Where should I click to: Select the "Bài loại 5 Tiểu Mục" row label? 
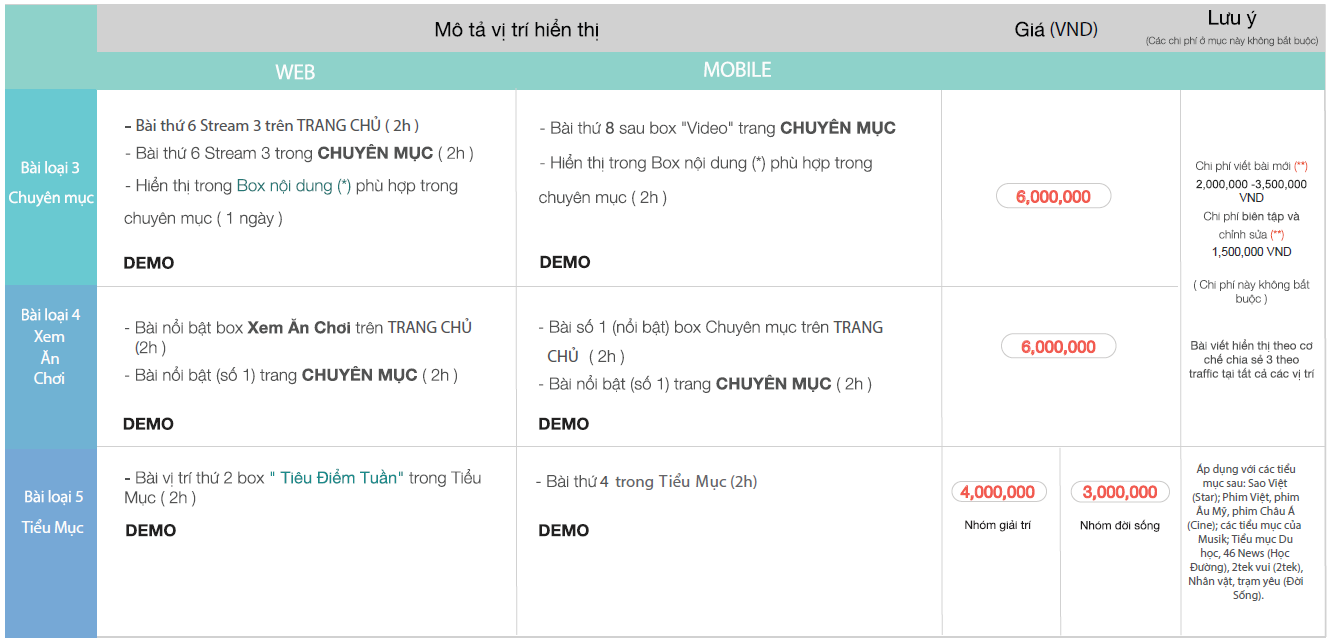click(x=51, y=512)
